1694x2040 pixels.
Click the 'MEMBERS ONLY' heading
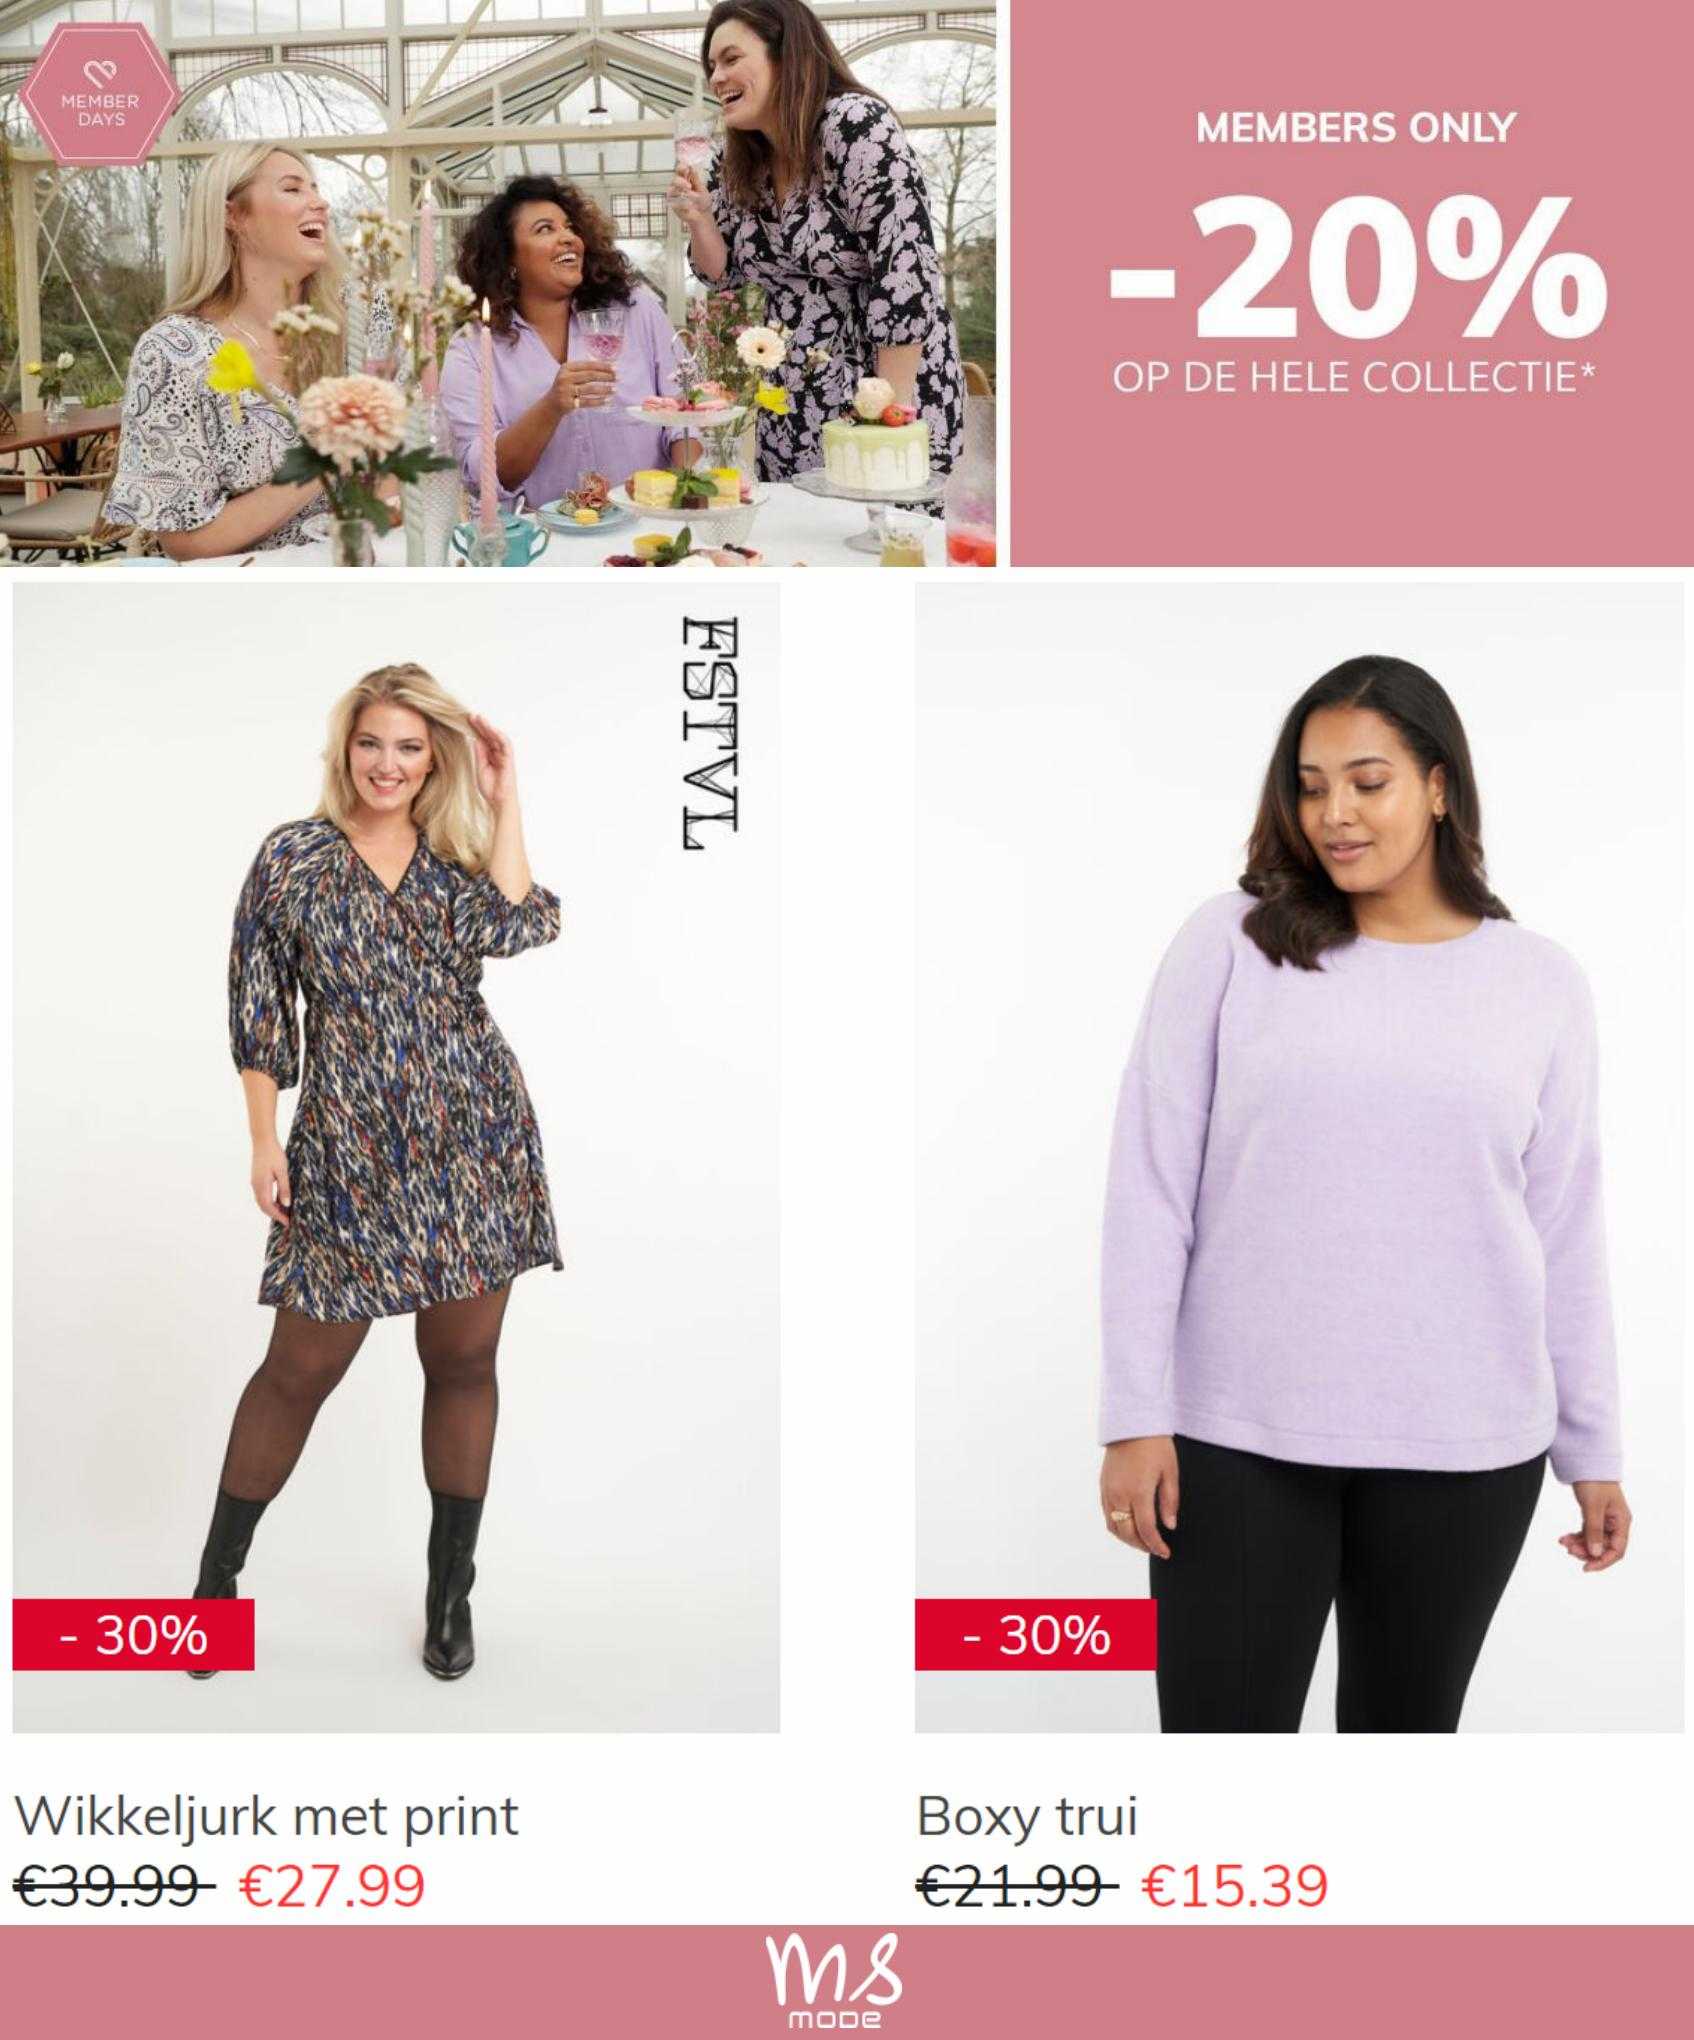coord(1356,127)
